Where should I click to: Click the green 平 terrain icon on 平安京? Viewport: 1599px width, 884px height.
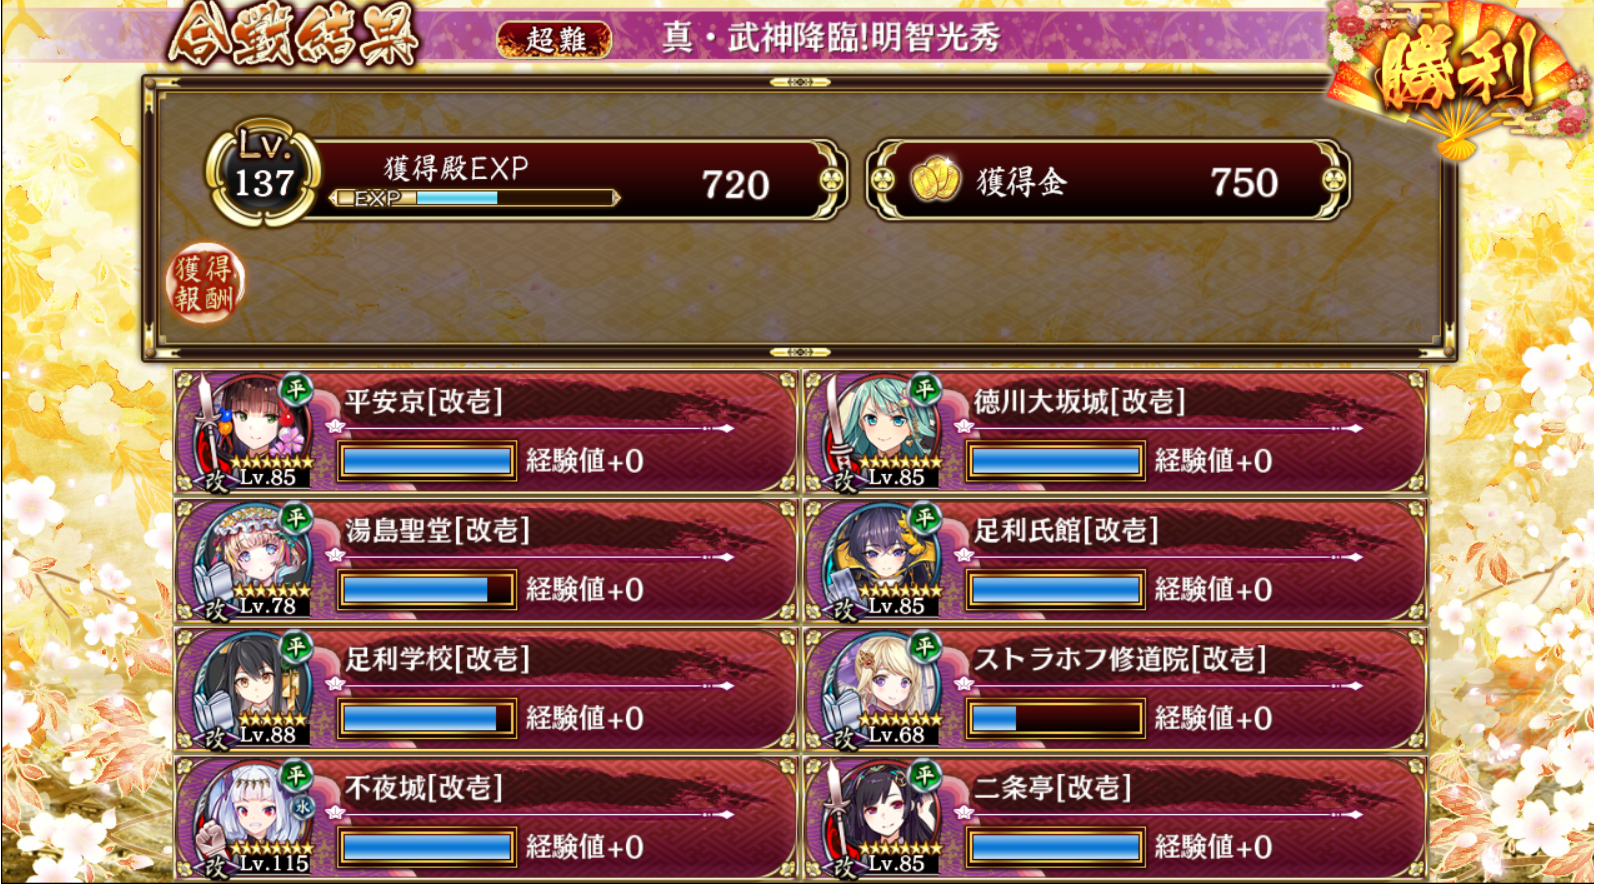pos(296,388)
